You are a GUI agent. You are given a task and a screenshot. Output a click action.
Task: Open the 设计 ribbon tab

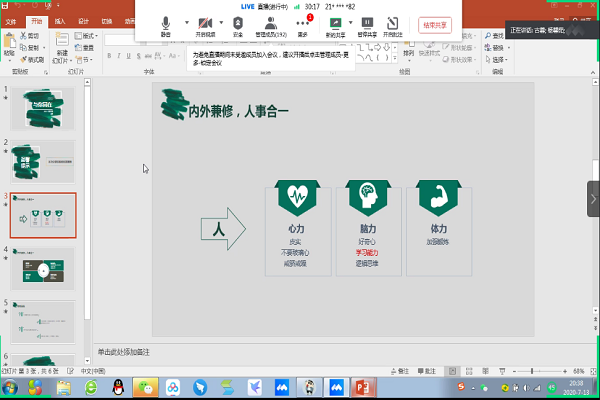coord(83,20)
